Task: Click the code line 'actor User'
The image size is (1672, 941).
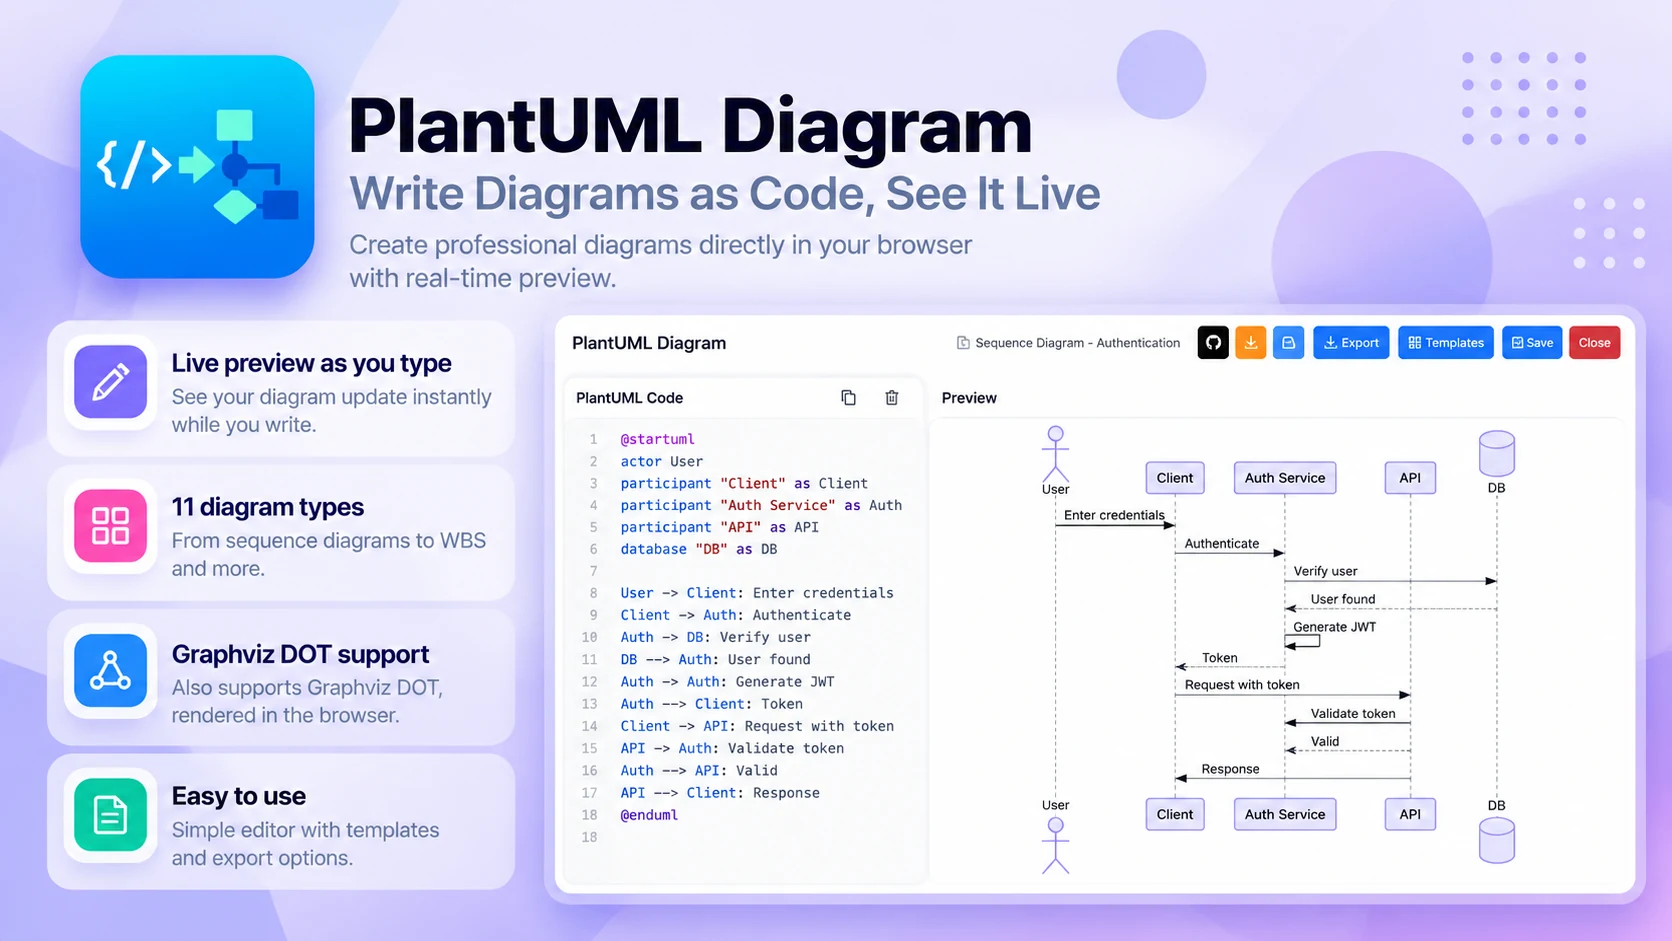Action: tap(661, 461)
